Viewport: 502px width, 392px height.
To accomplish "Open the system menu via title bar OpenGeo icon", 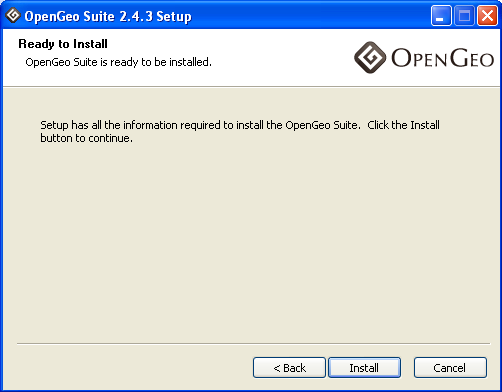I will tap(13, 16).
